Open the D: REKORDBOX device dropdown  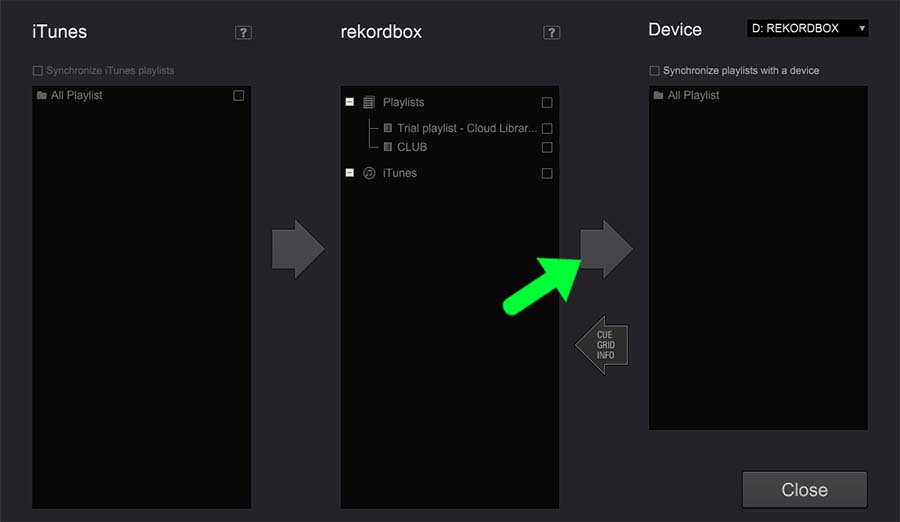[x=808, y=28]
